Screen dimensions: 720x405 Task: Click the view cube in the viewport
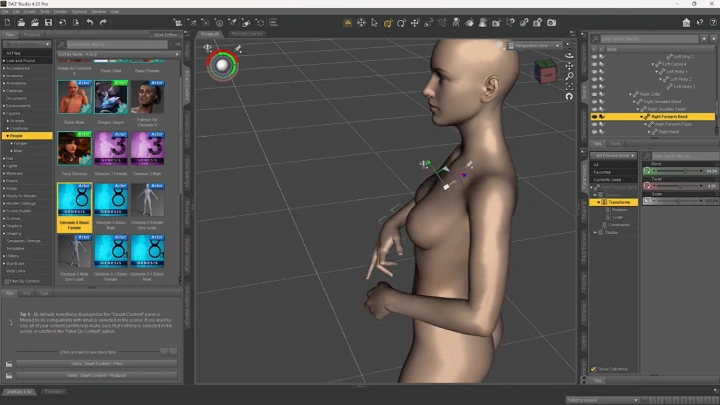[x=546, y=72]
